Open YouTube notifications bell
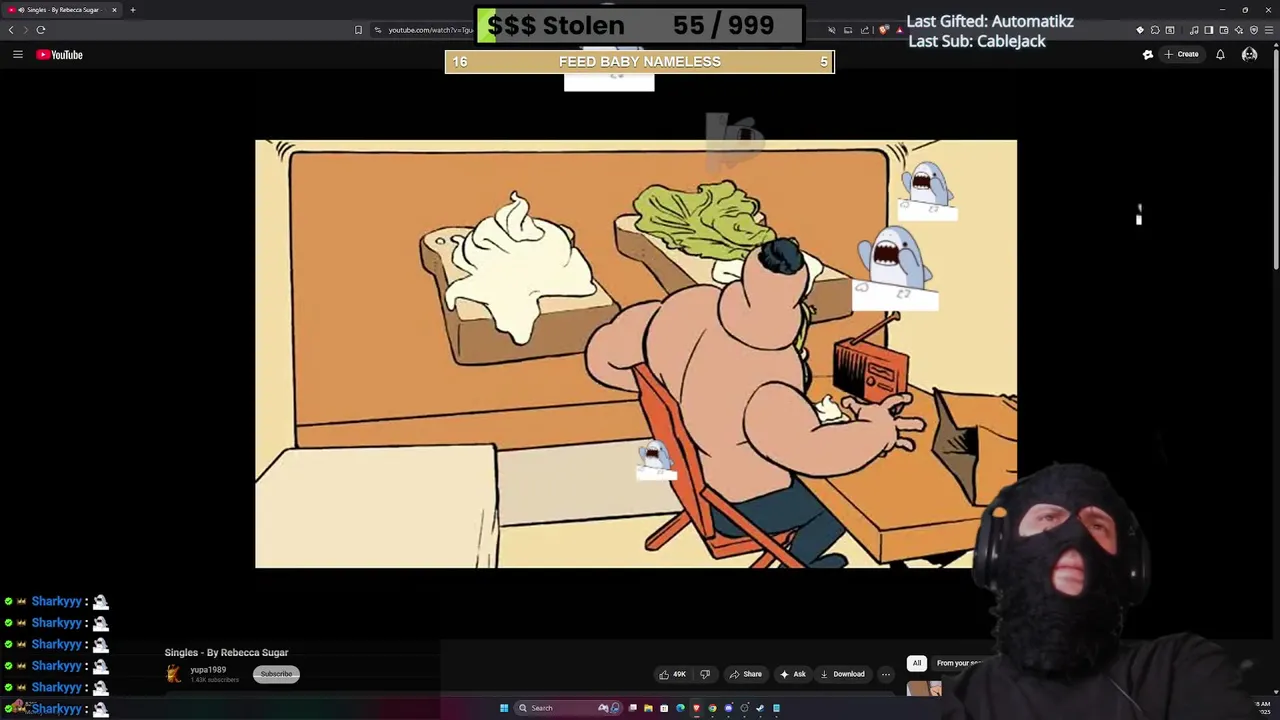The image size is (1280, 720). coord(1220,55)
